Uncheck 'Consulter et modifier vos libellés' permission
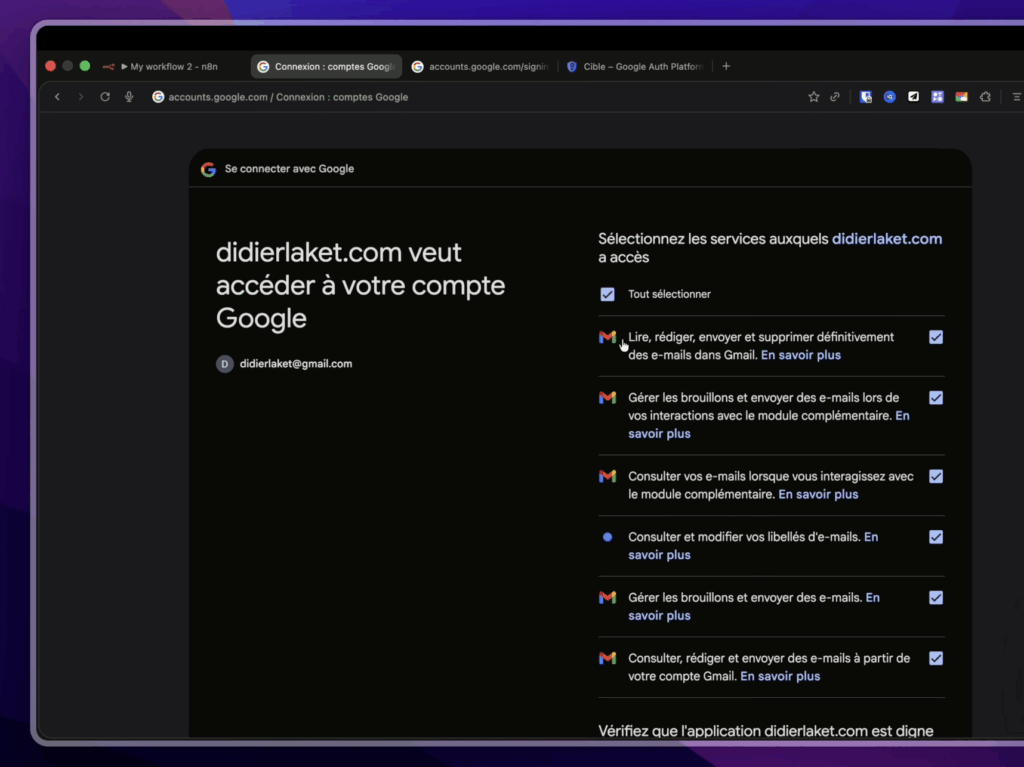 point(936,537)
